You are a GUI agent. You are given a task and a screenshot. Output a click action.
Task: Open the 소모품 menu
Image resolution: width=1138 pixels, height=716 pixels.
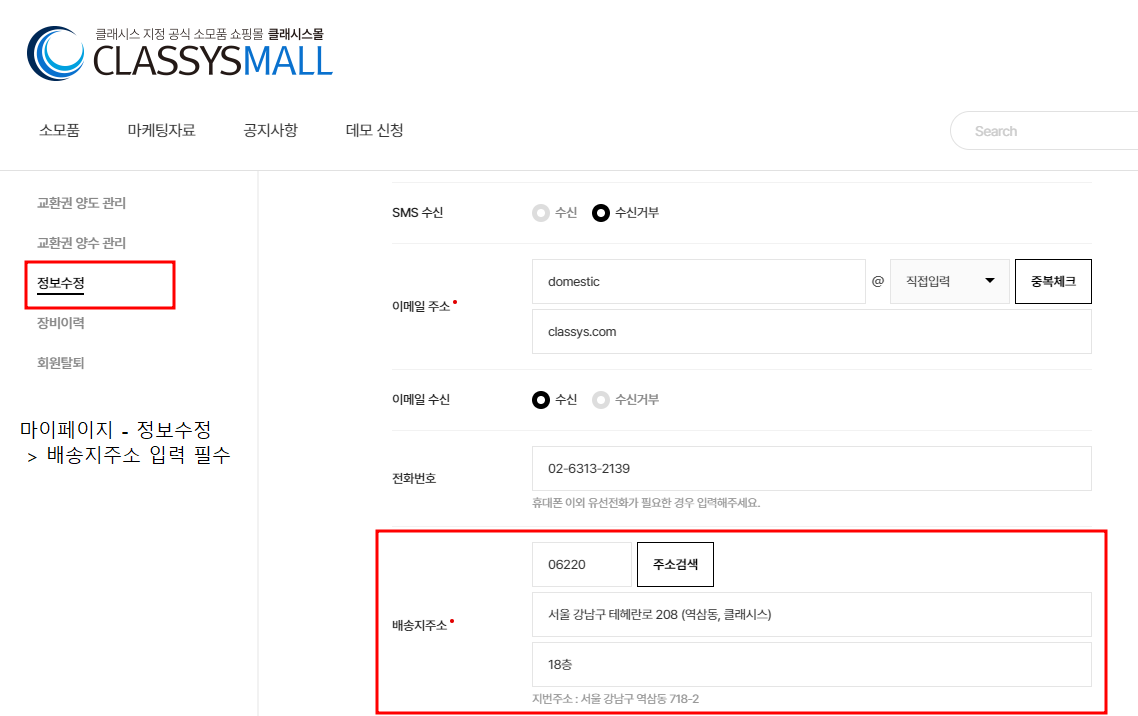pyautogui.click(x=59, y=130)
